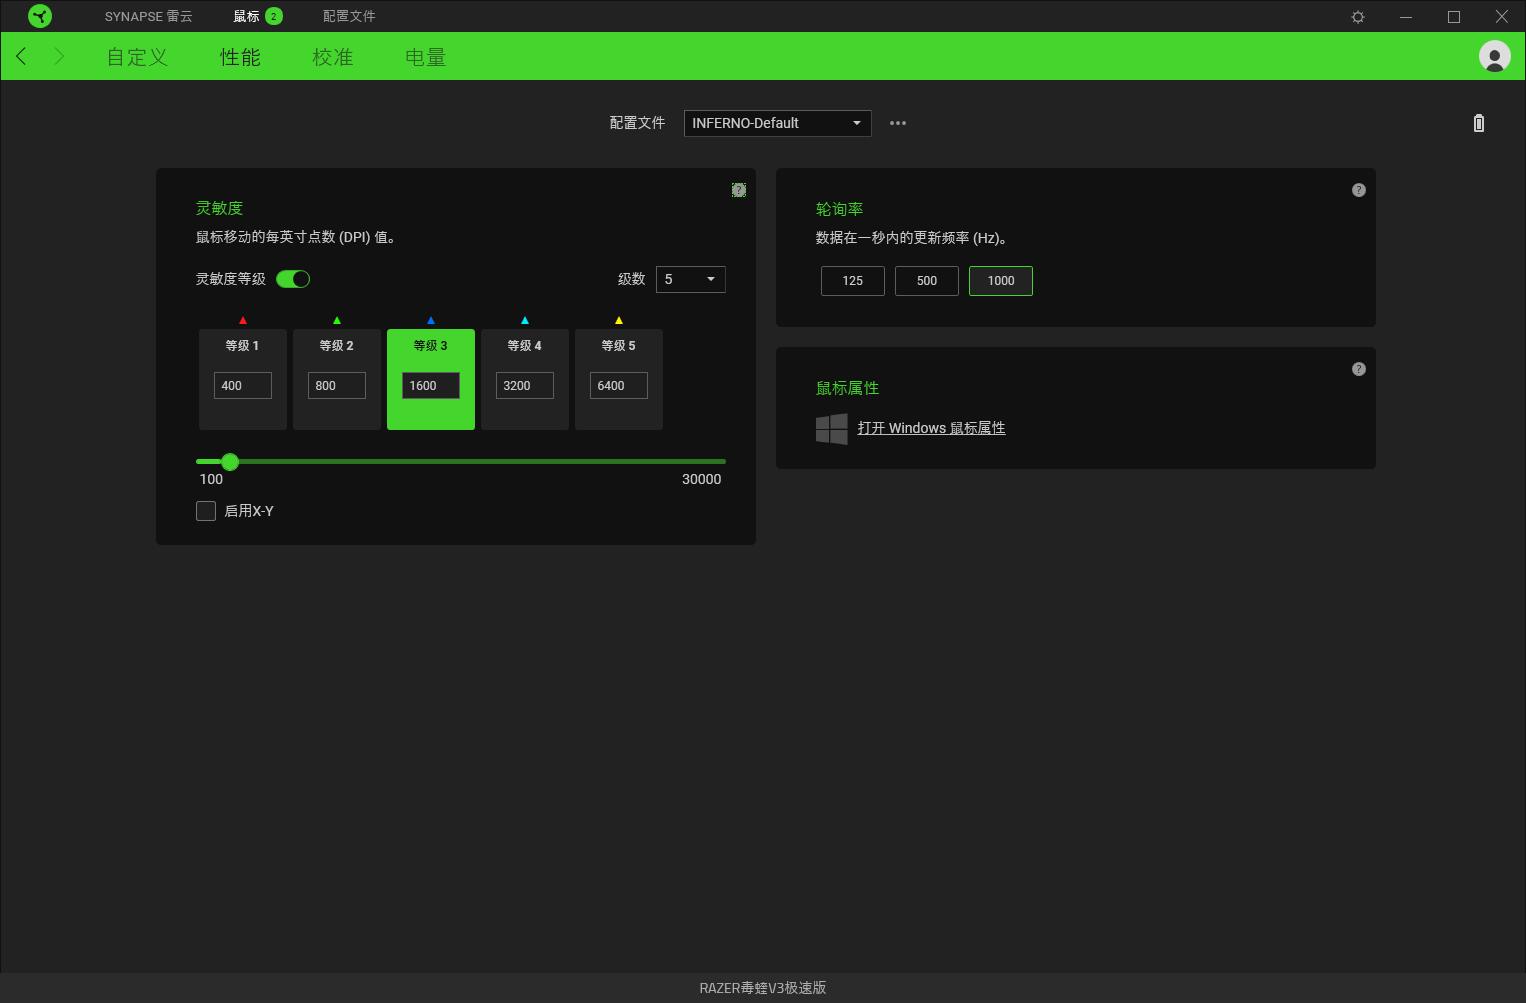
Task: Toggle the 灵敏度等级 switch off
Action: click(x=293, y=279)
